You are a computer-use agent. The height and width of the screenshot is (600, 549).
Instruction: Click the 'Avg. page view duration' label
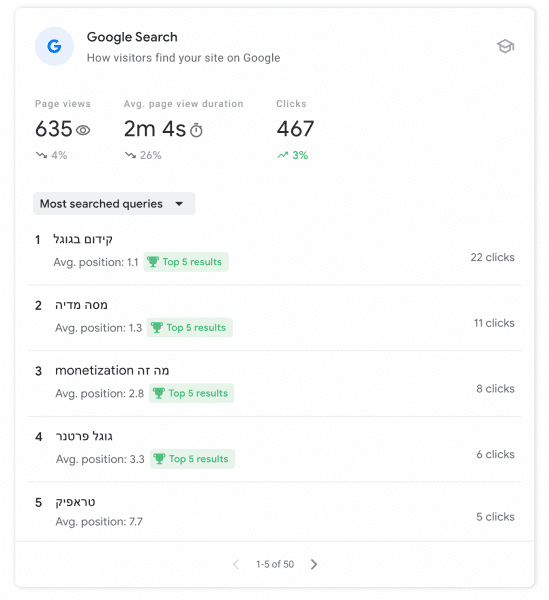pyautogui.click(x=183, y=104)
